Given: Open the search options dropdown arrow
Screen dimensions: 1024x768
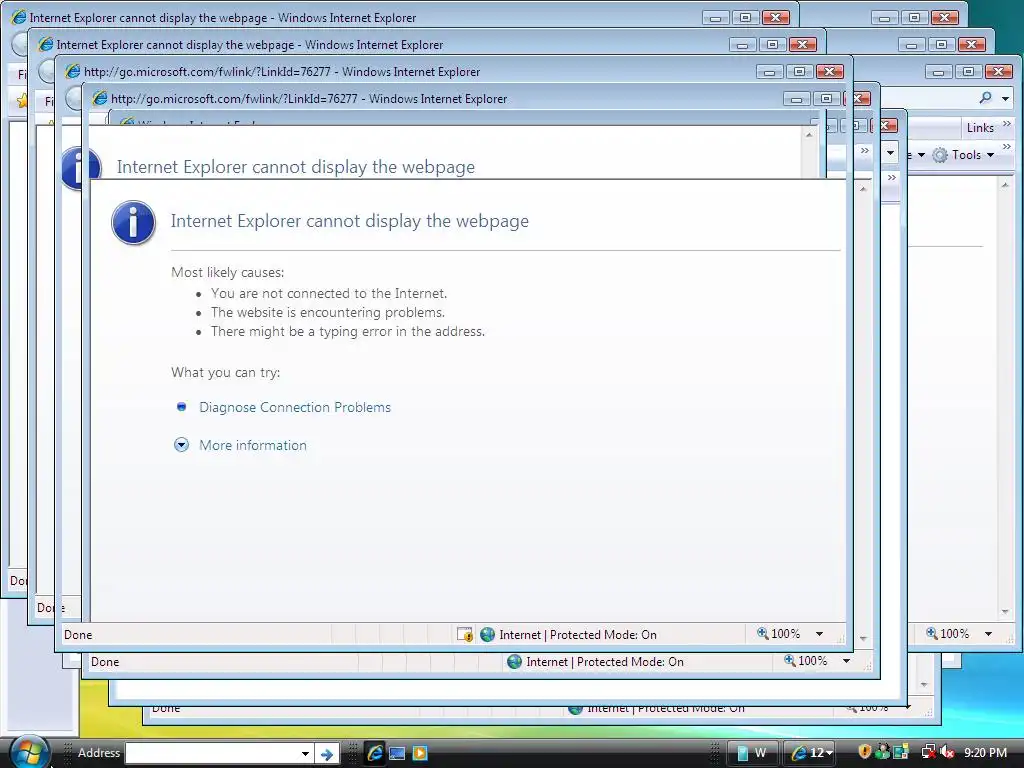Looking at the screenshot, I should [x=1006, y=99].
